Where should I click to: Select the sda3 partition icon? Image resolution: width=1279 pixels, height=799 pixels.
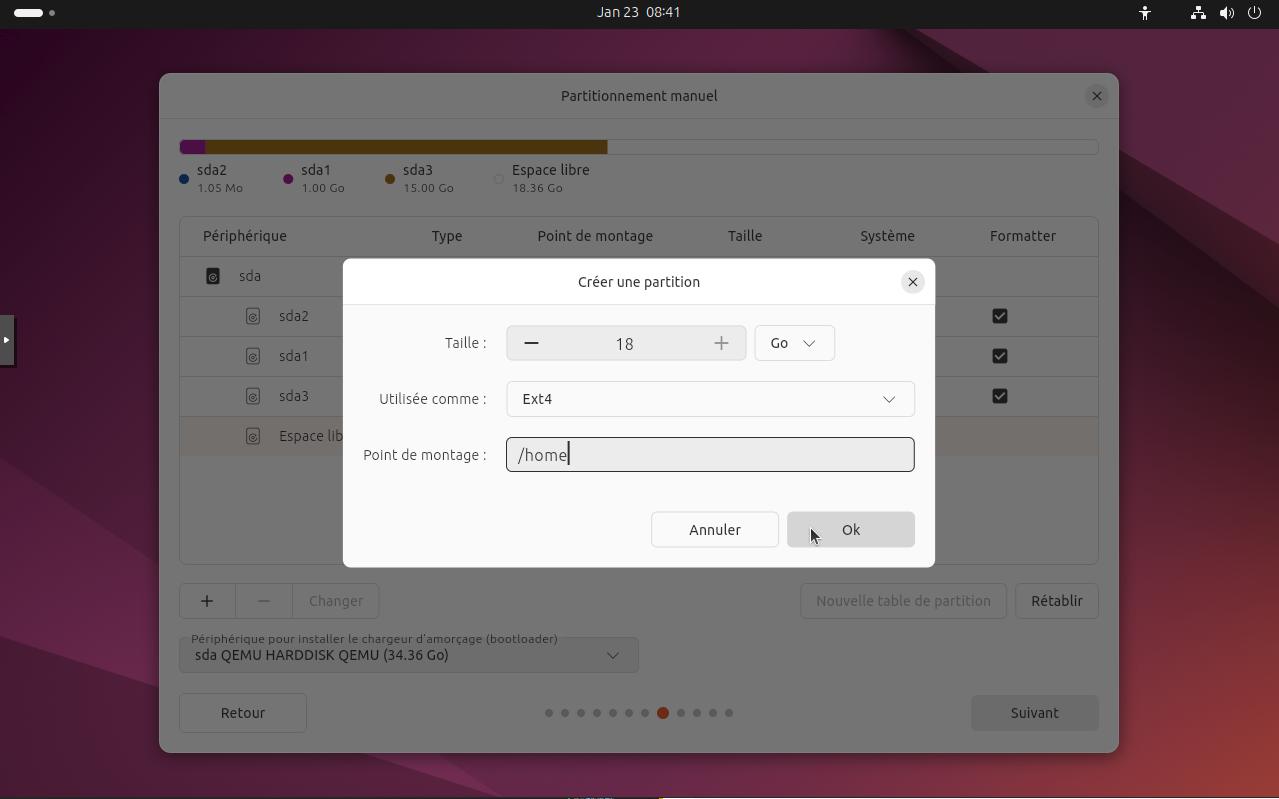(253, 396)
